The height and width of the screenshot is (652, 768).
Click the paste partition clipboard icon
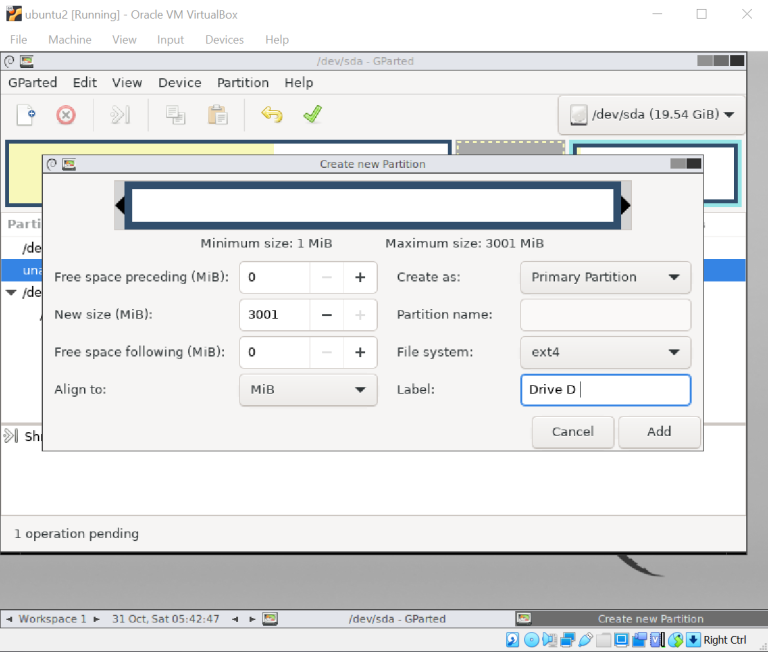click(217, 115)
